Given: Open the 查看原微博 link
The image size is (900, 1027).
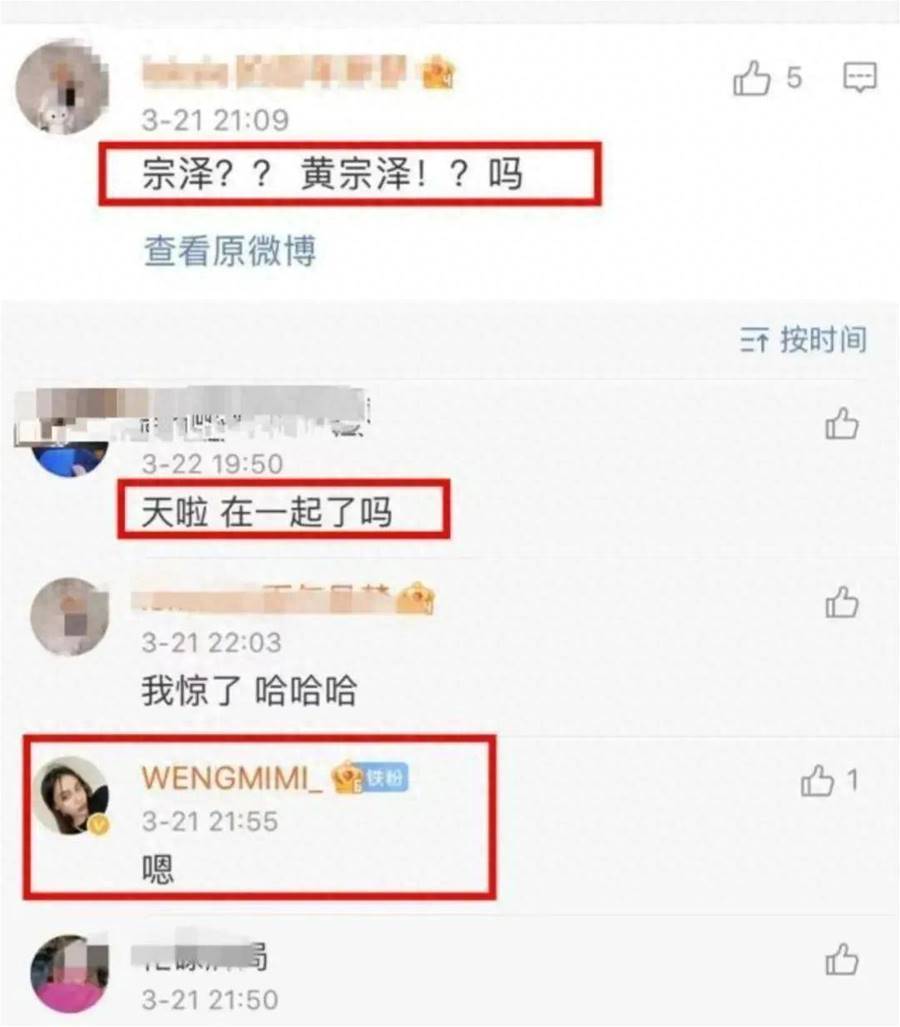Looking at the screenshot, I should [230, 251].
